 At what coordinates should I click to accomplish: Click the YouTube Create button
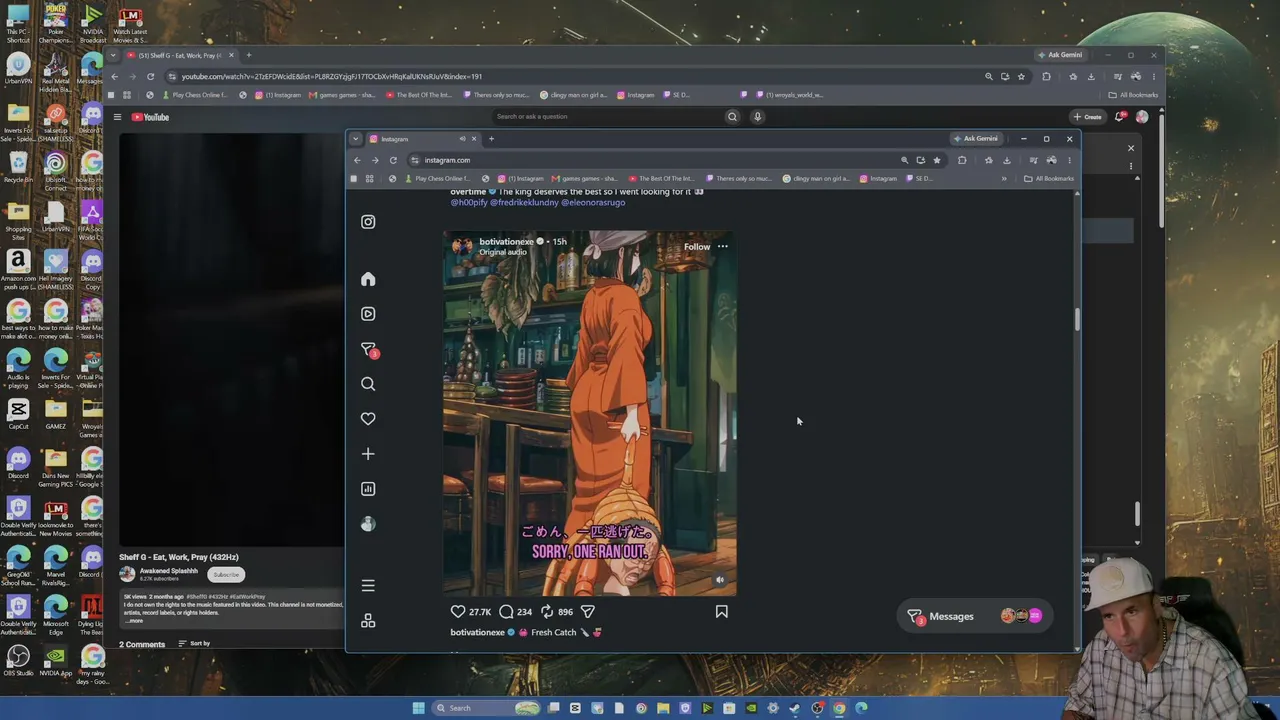click(1087, 117)
